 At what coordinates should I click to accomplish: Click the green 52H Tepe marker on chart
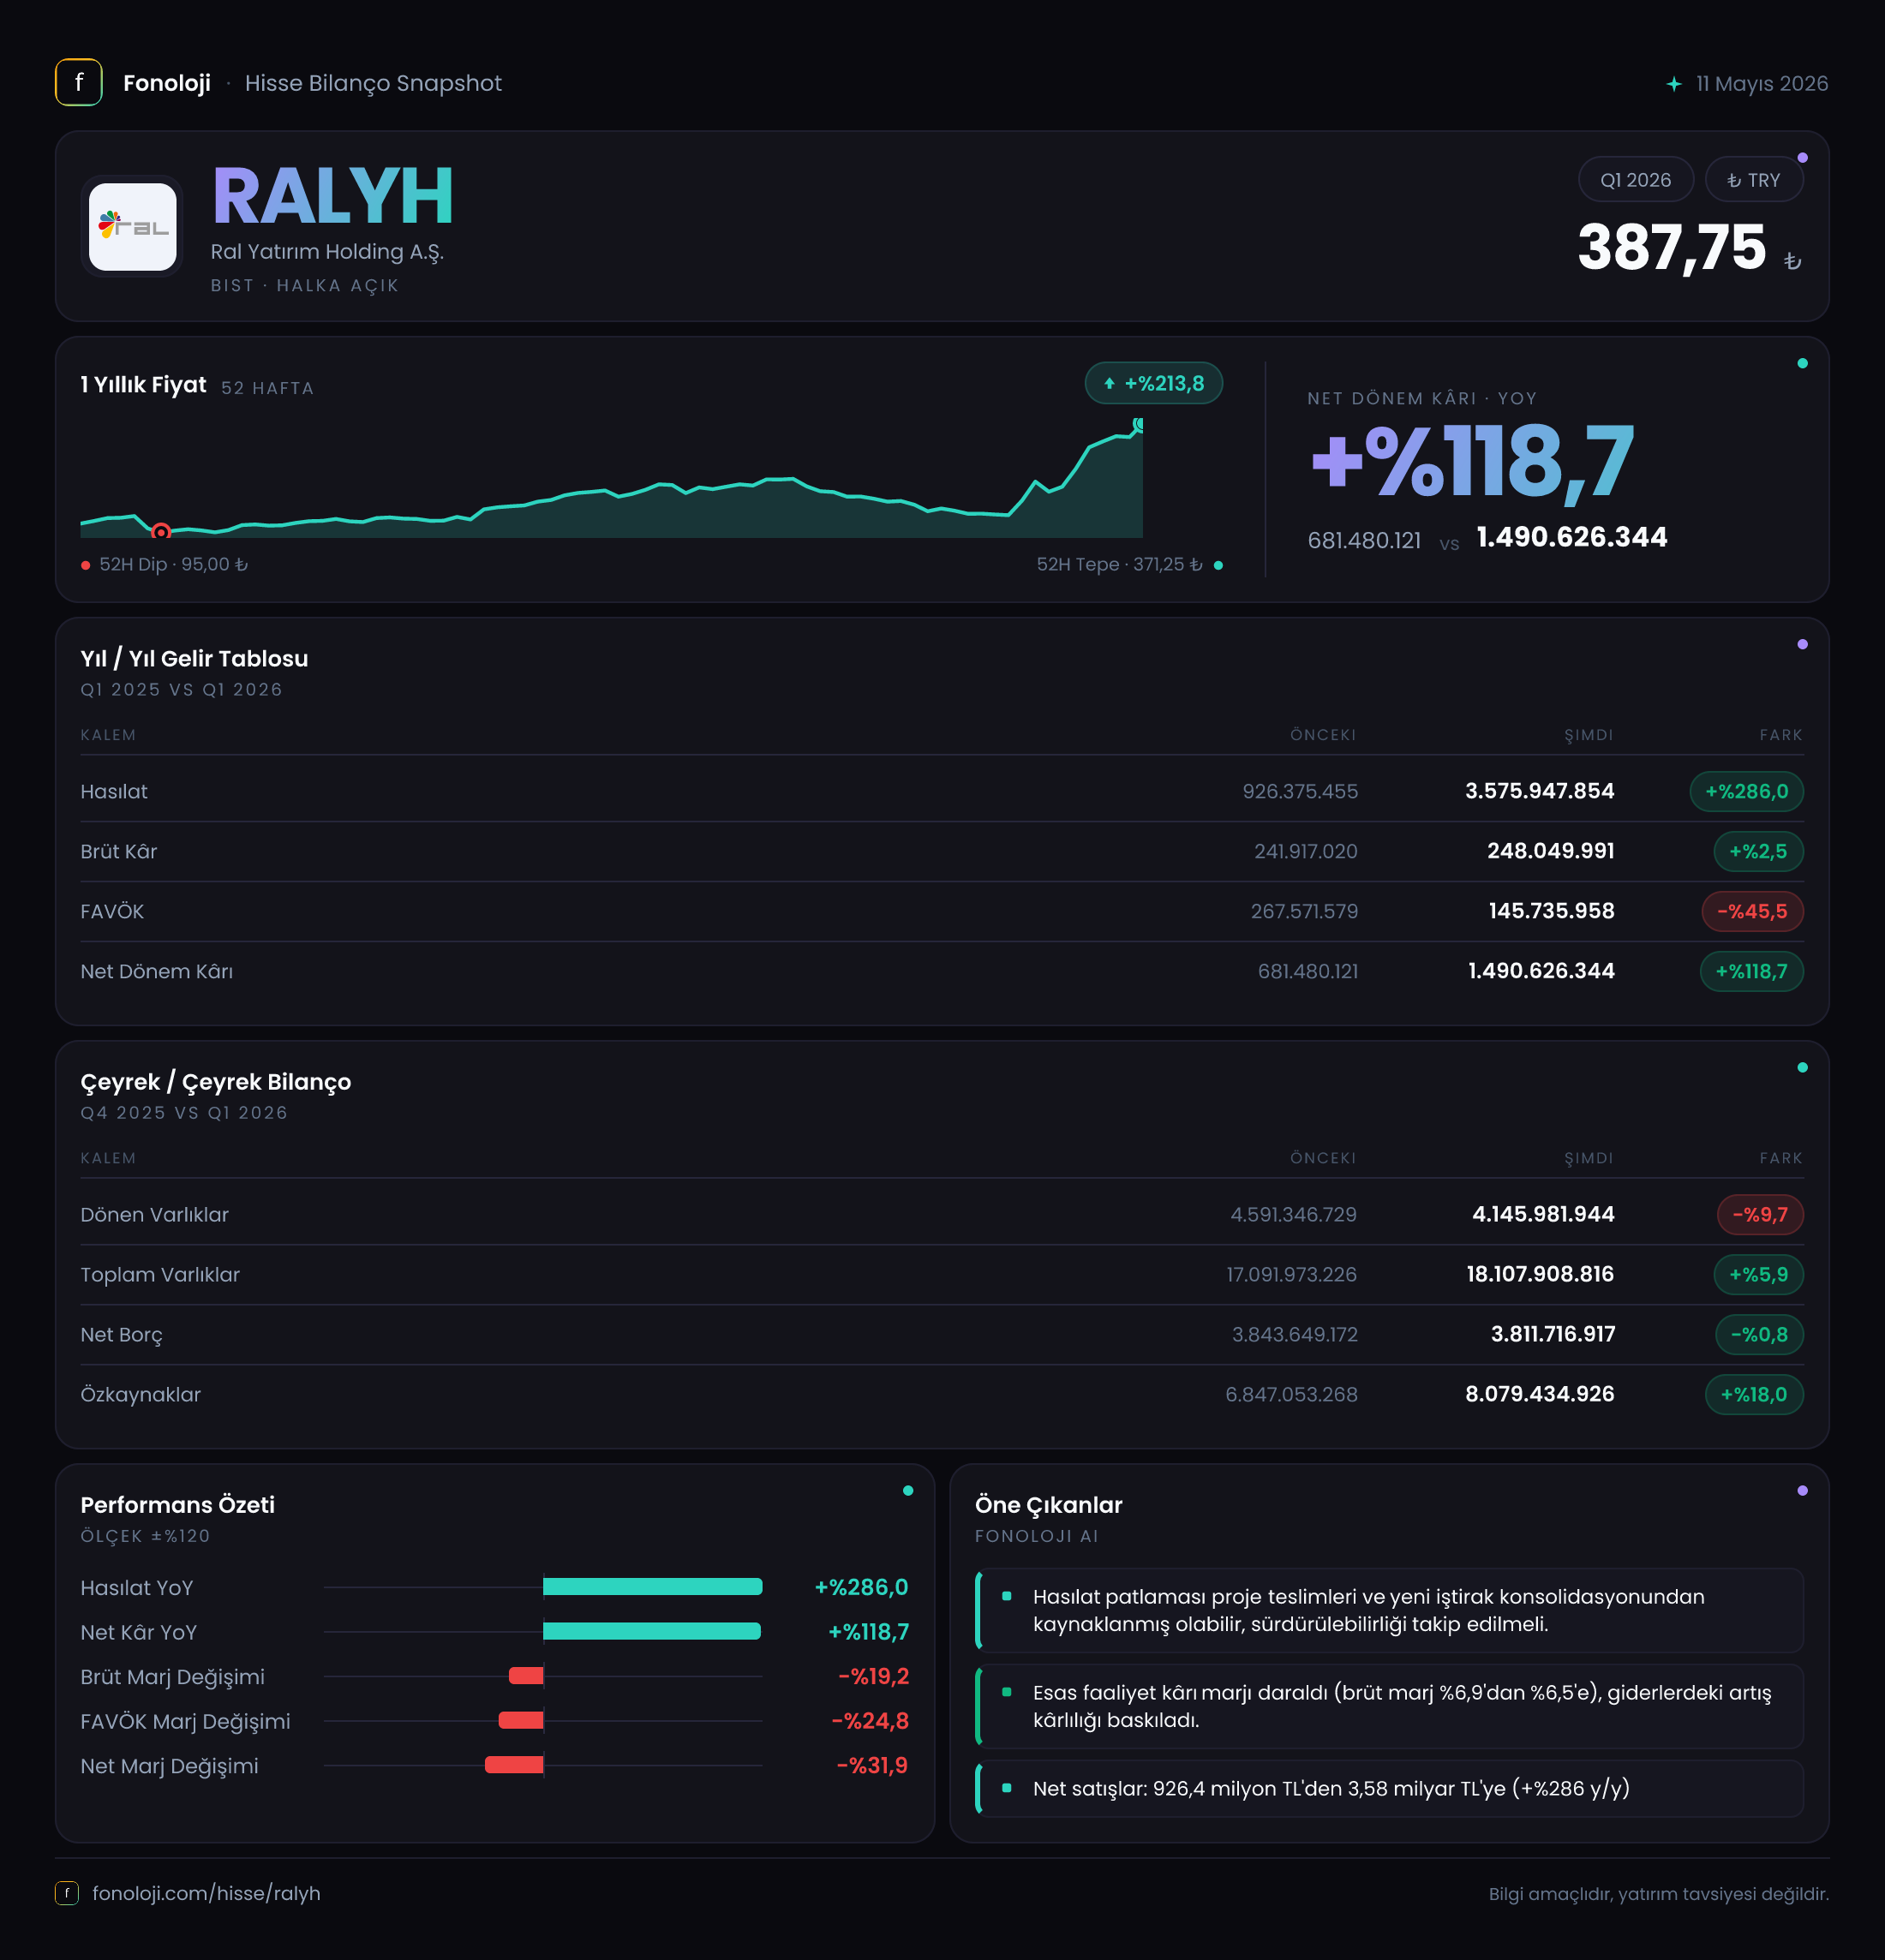1139,424
